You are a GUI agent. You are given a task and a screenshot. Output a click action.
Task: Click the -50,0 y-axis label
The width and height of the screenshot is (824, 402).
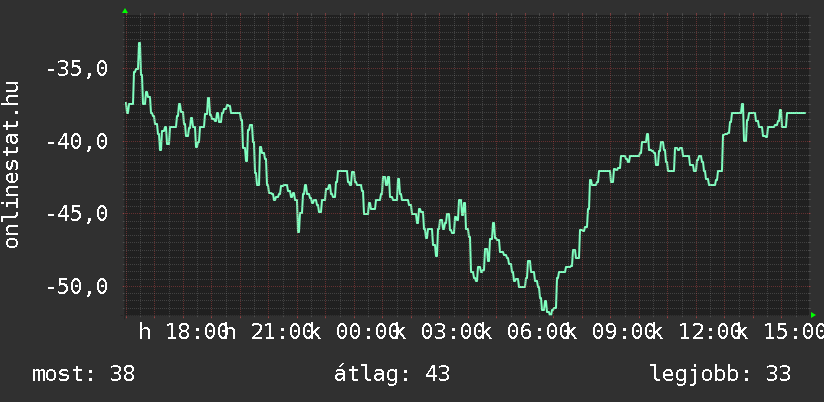[80, 287]
